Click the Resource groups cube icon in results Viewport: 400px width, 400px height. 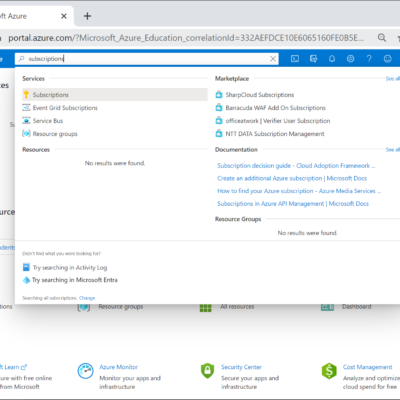[26, 134]
